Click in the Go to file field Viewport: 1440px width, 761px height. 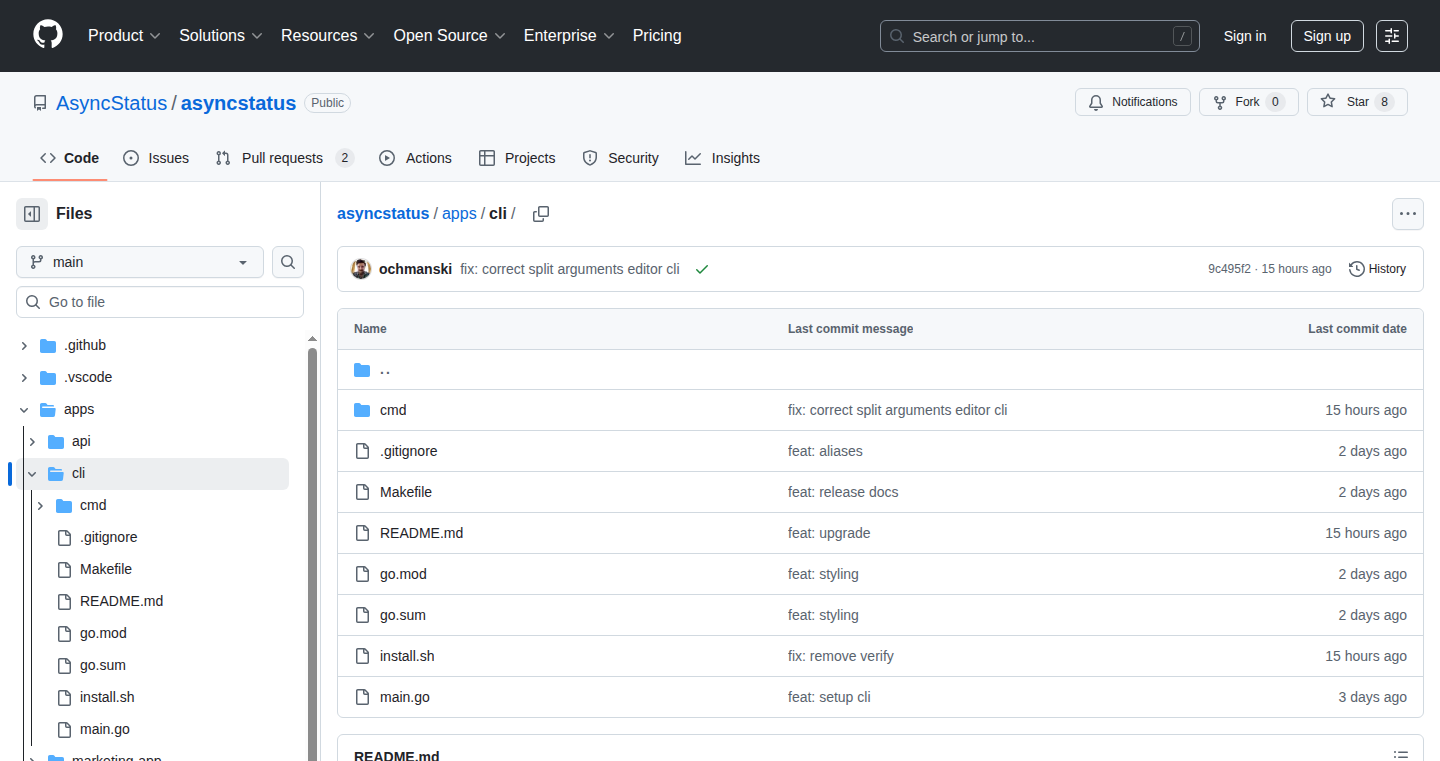pyautogui.click(x=160, y=302)
